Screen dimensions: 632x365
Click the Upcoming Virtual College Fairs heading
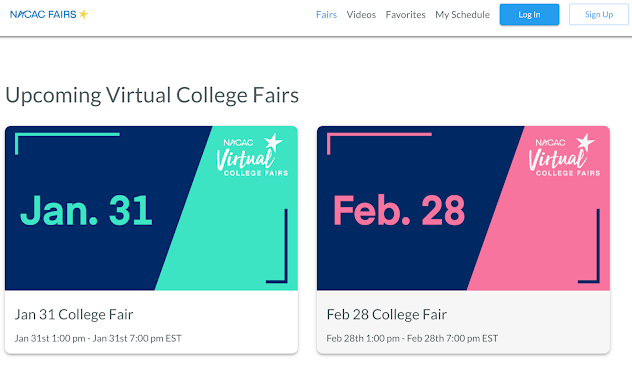pyautogui.click(x=152, y=95)
